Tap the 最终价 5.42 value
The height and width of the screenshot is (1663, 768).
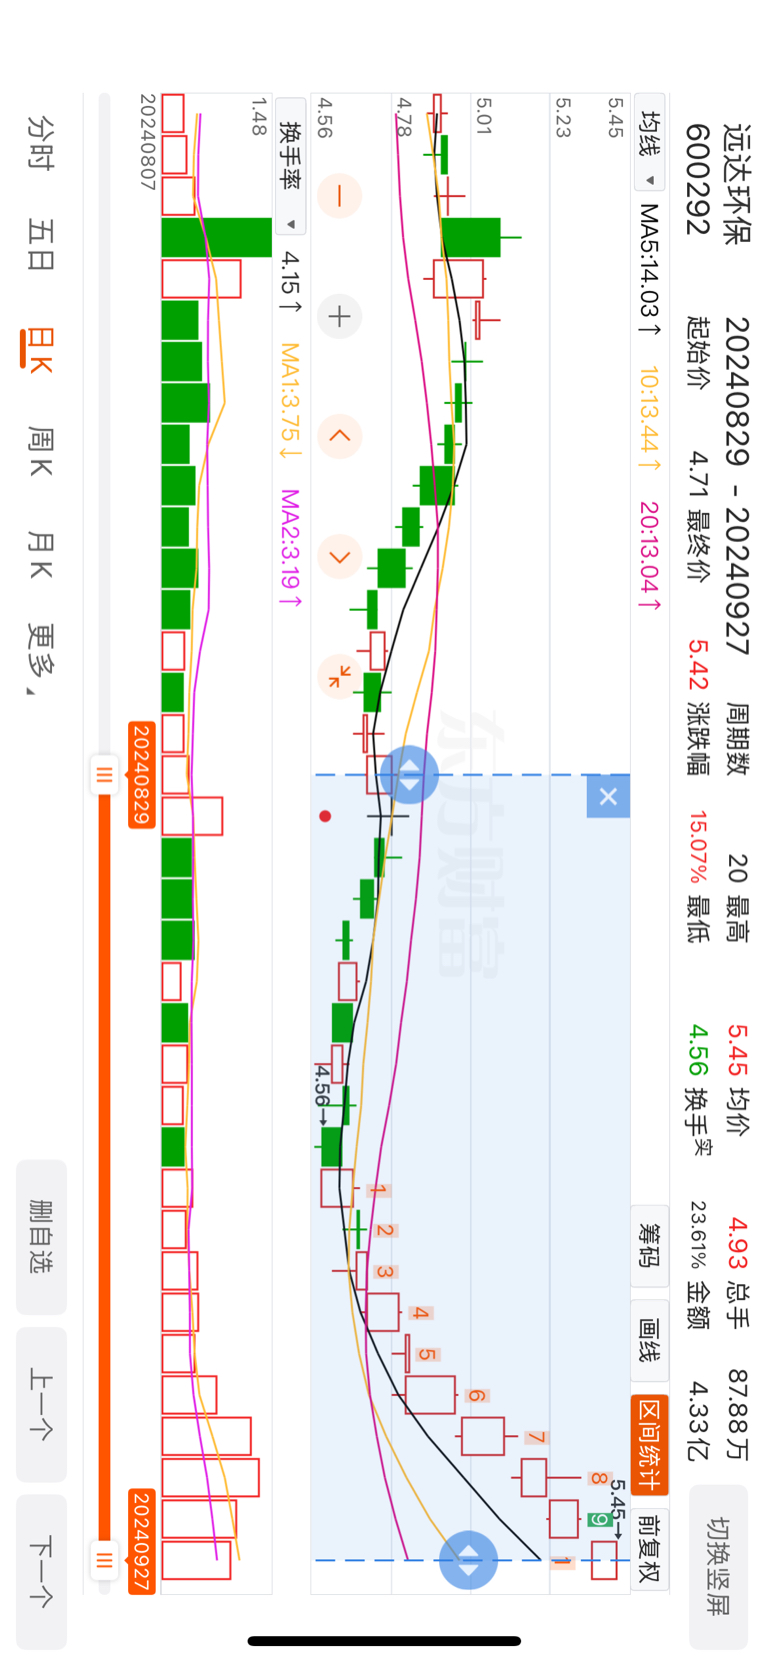point(697,666)
